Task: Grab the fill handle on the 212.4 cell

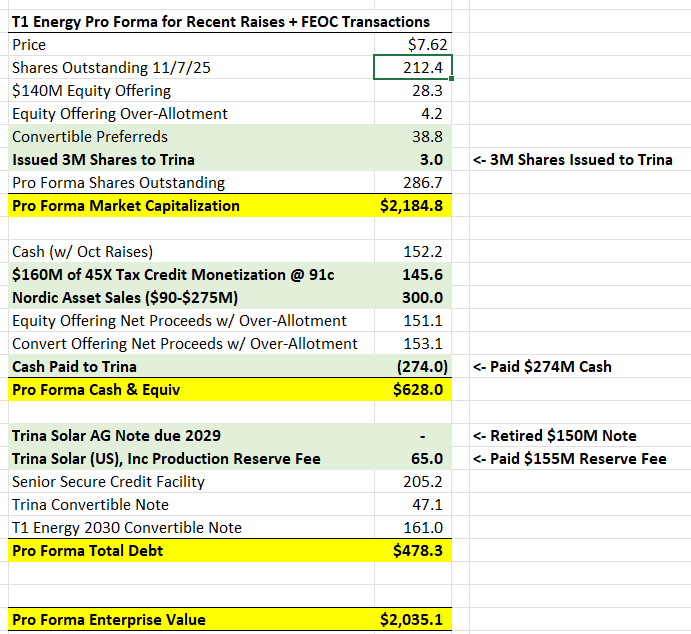Action: coord(452,78)
